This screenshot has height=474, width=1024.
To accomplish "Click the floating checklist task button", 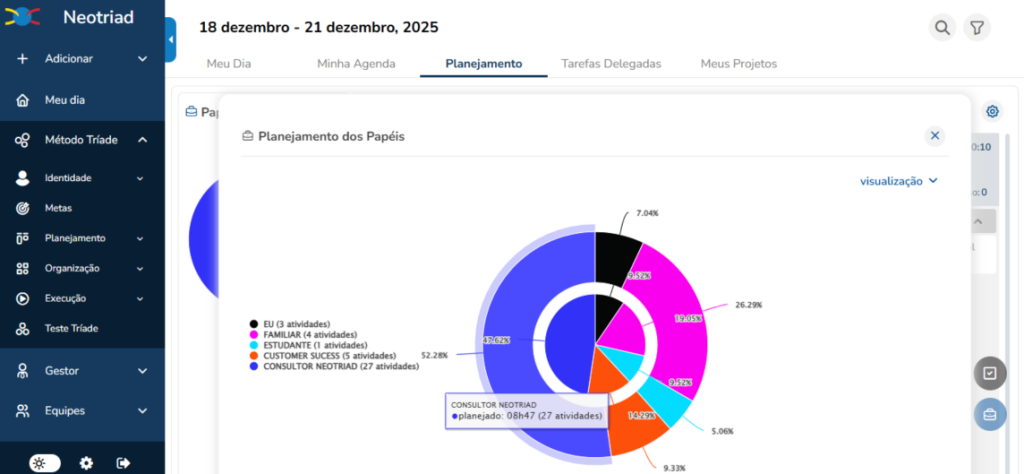I will tap(990, 373).
